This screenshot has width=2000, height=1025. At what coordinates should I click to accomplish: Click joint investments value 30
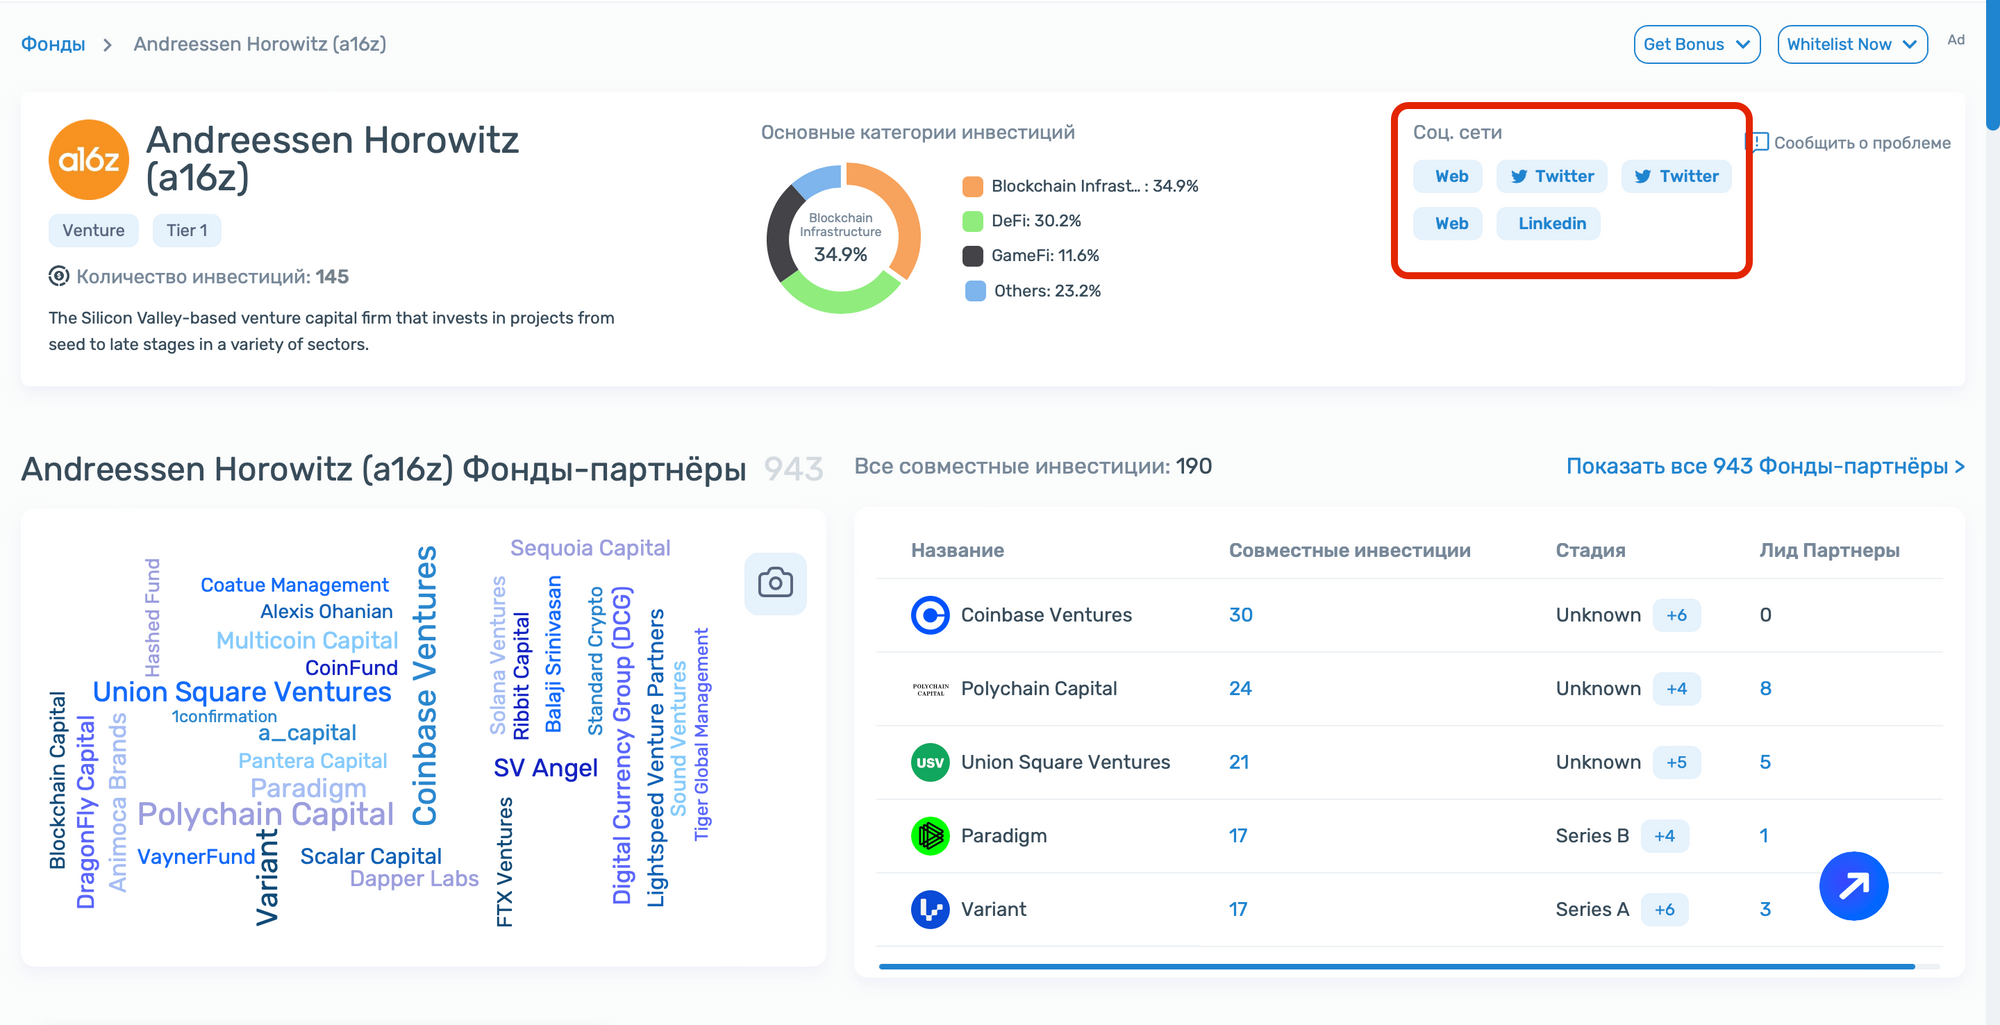[1240, 615]
